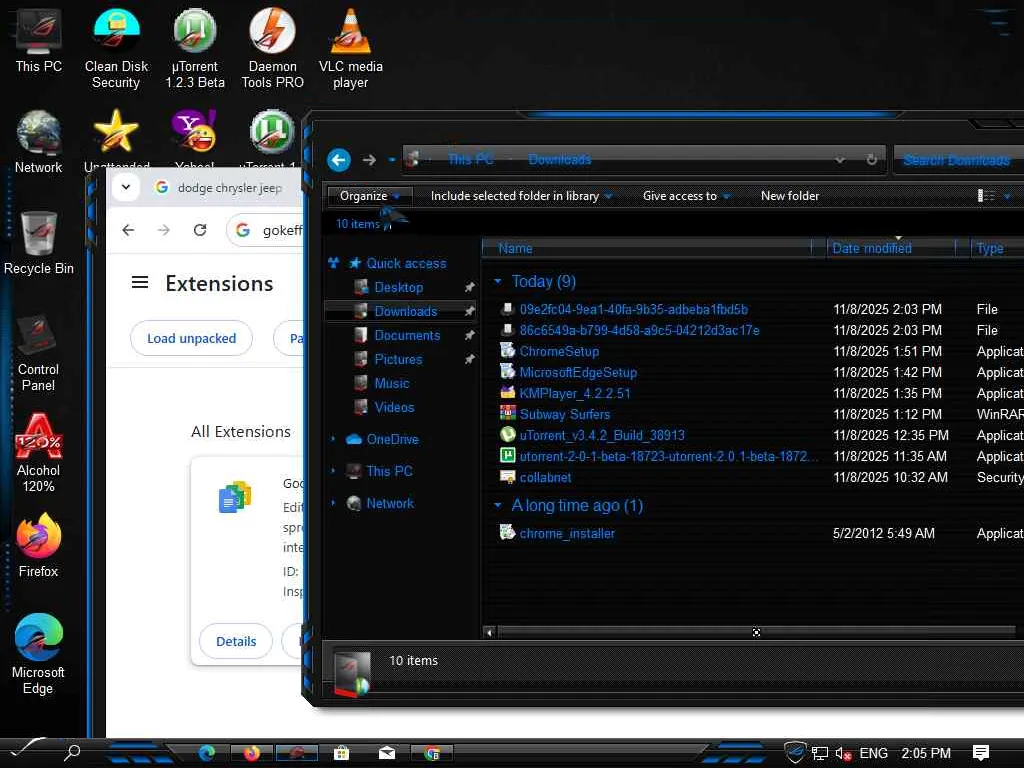The height and width of the screenshot is (768, 1024).
Task: Launch Firefox from the desktop
Action: [x=39, y=546]
